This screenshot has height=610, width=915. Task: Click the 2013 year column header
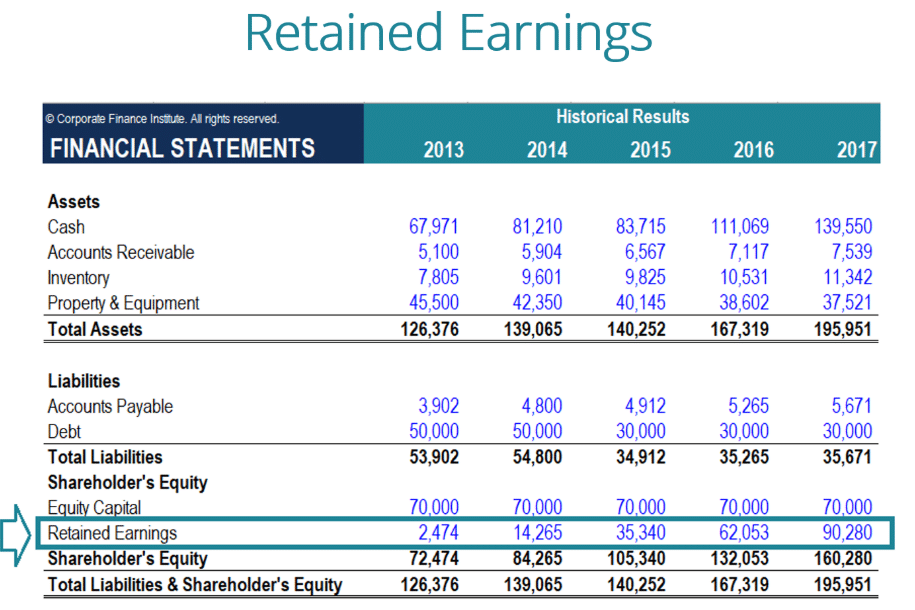[x=443, y=150]
